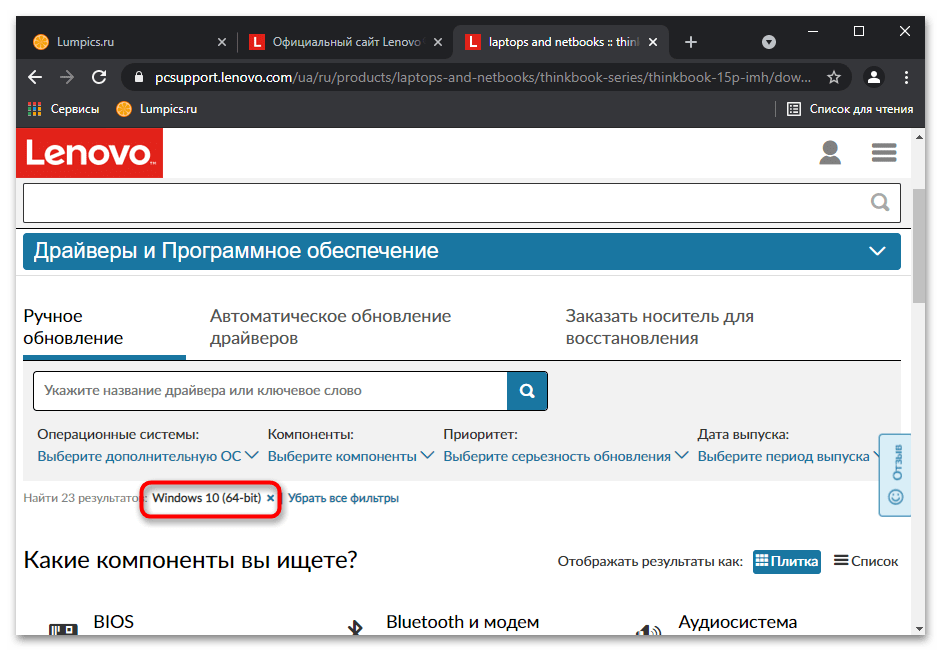Screen dimensions: 941x651
Task: Open the Chrome profile avatar icon
Action: (874, 77)
